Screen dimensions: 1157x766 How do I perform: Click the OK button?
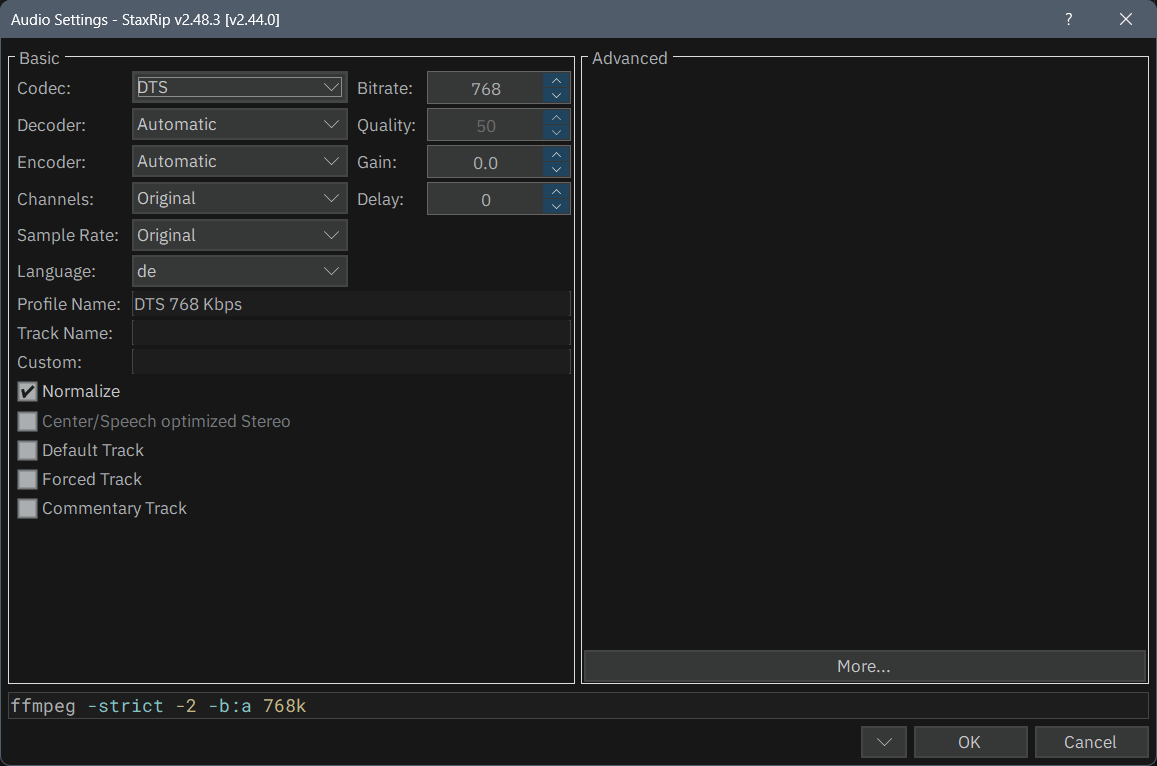coord(970,742)
